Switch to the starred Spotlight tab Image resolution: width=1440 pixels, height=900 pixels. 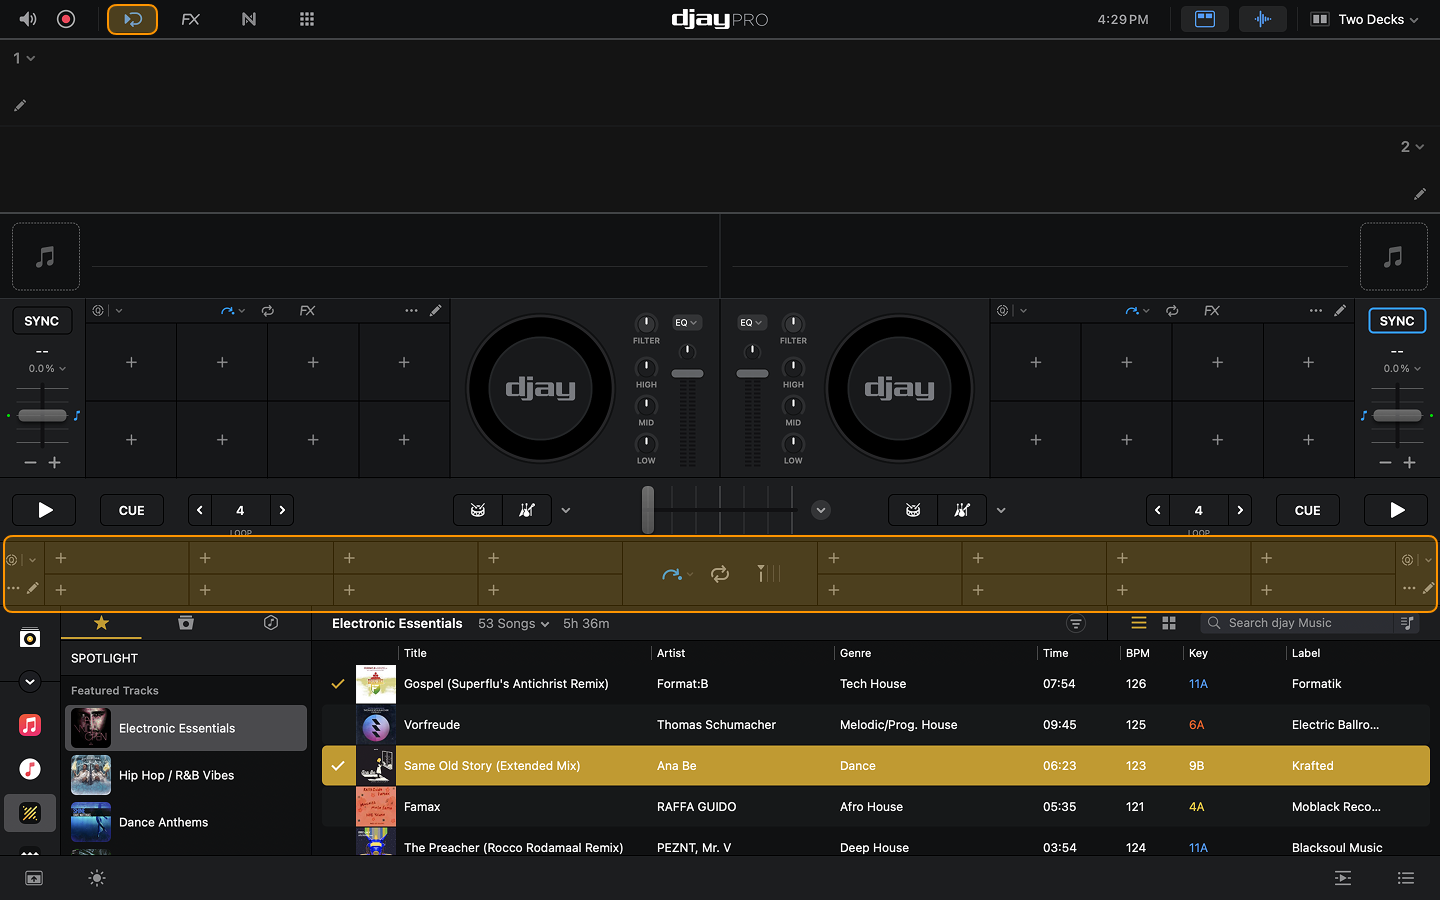pos(101,623)
